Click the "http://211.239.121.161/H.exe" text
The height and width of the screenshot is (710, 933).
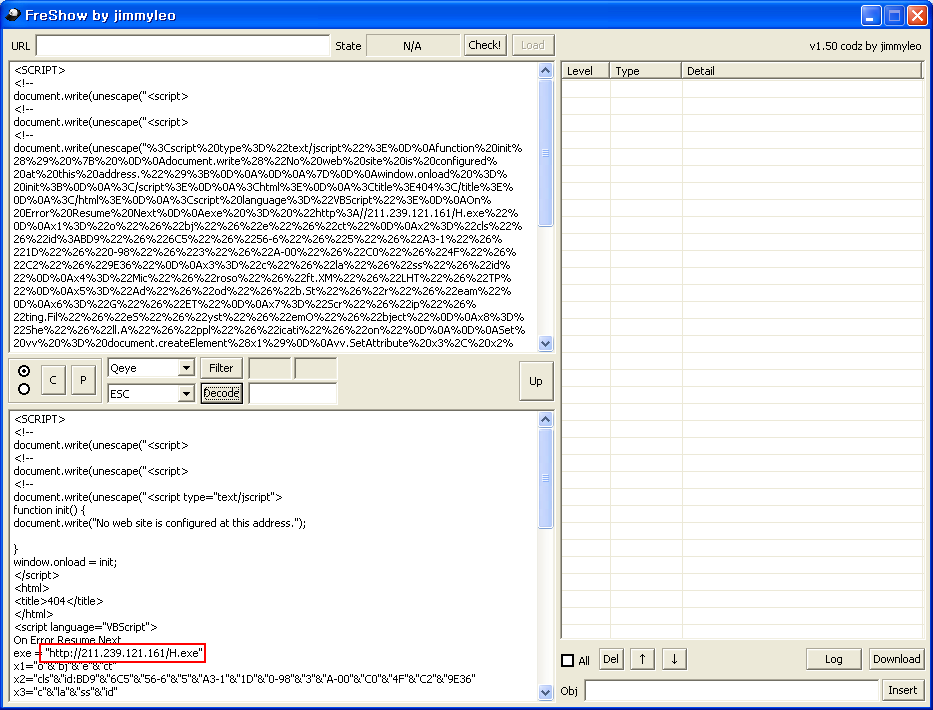click(x=123, y=653)
